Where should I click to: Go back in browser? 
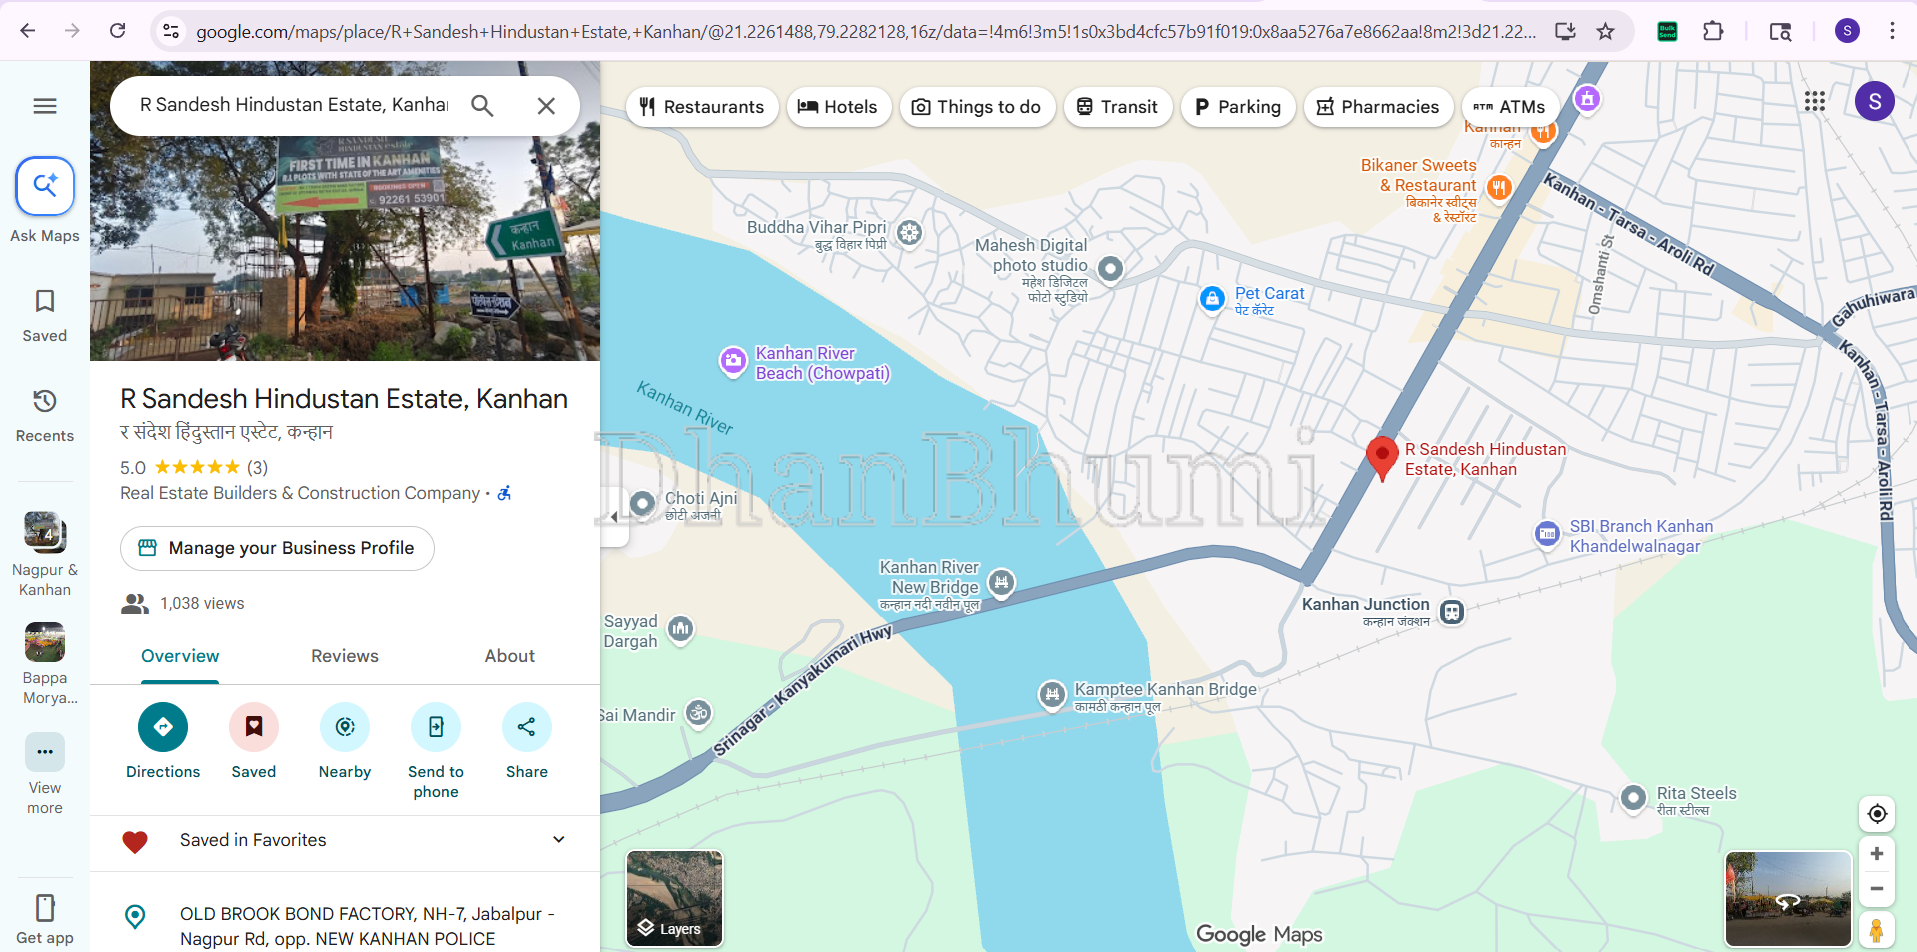(27, 31)
